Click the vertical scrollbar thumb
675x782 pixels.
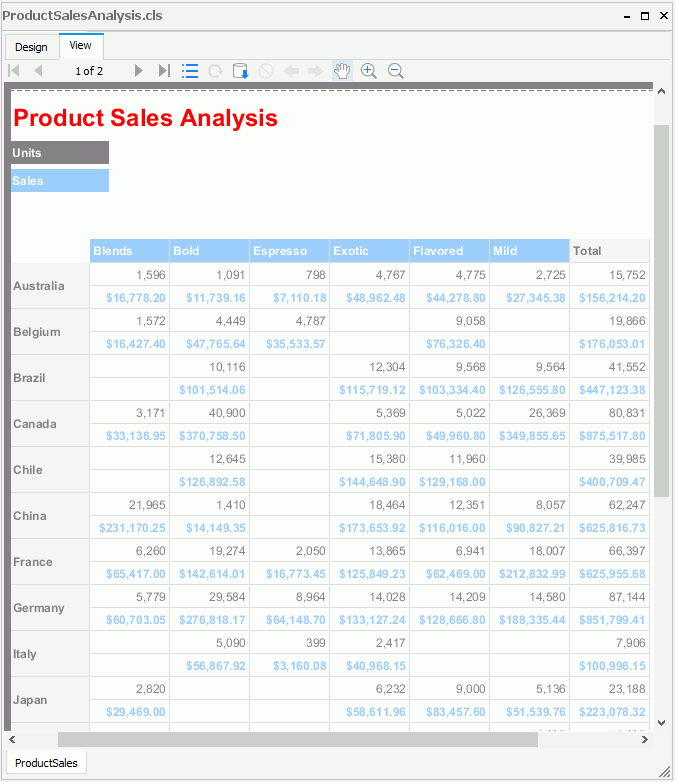662,310
